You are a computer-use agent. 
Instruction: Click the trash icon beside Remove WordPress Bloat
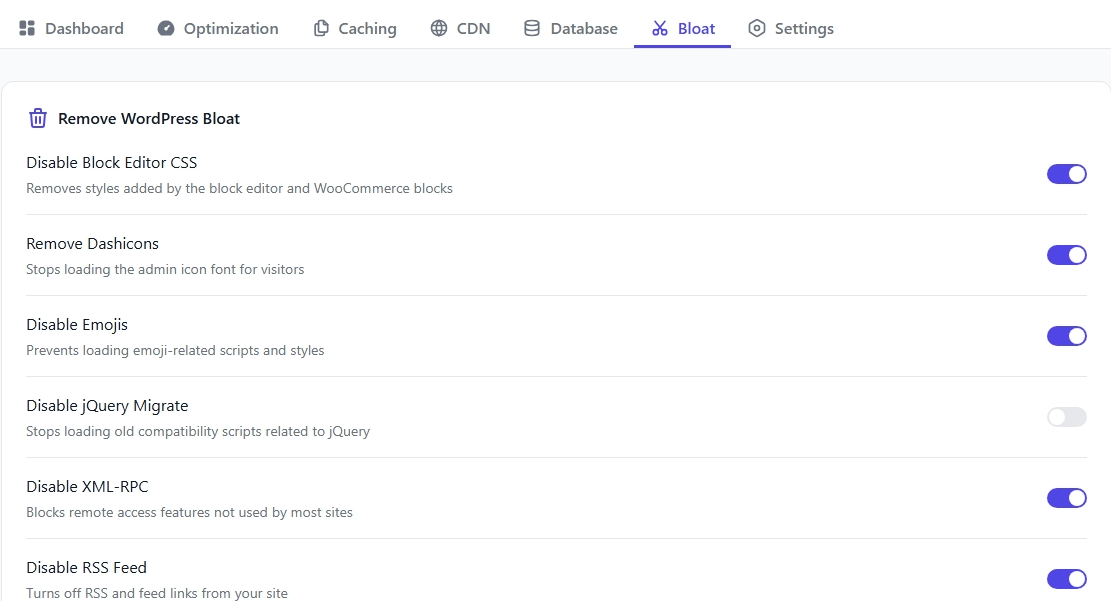38,118
